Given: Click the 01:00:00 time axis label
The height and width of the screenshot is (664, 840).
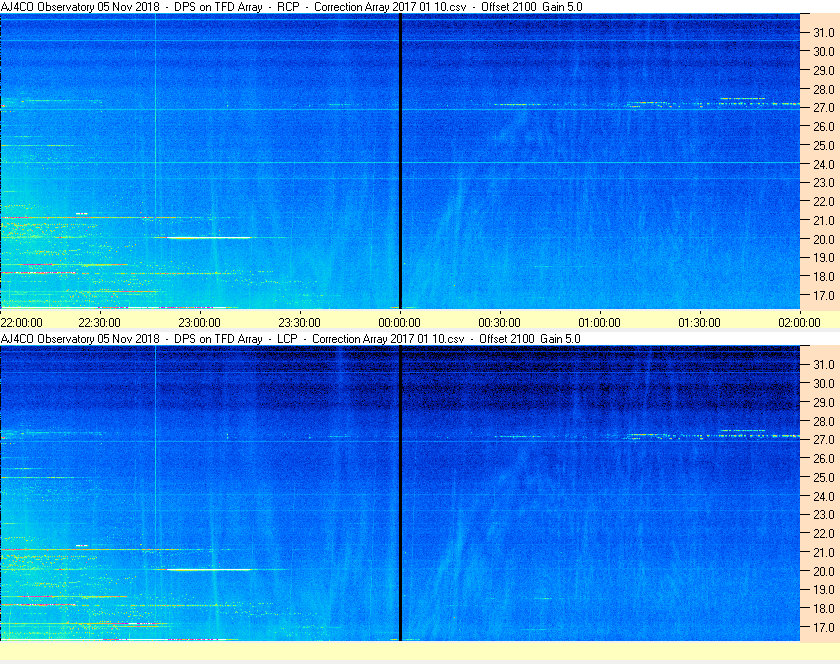Looking at the screenshot, I should point(599,323).
